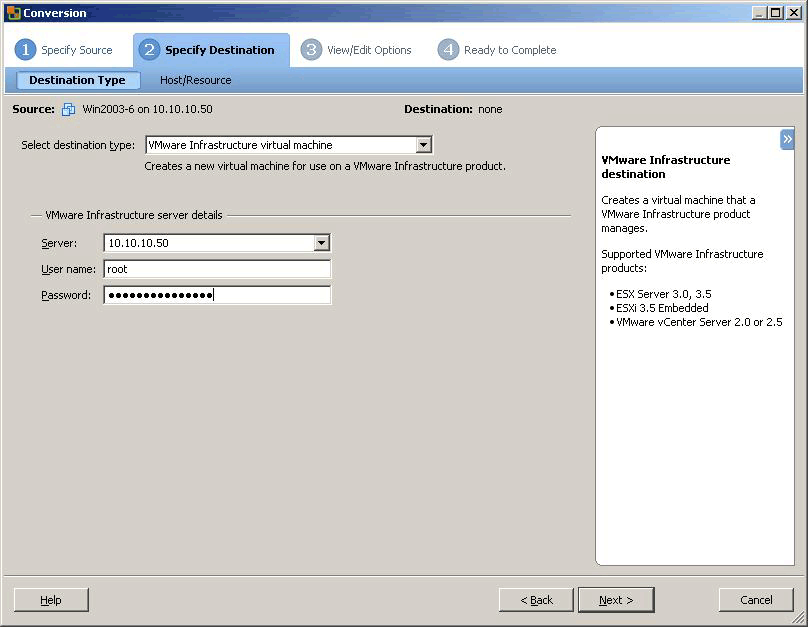
Task: Click the Conversion window title icon
Action: click(13, 13)
